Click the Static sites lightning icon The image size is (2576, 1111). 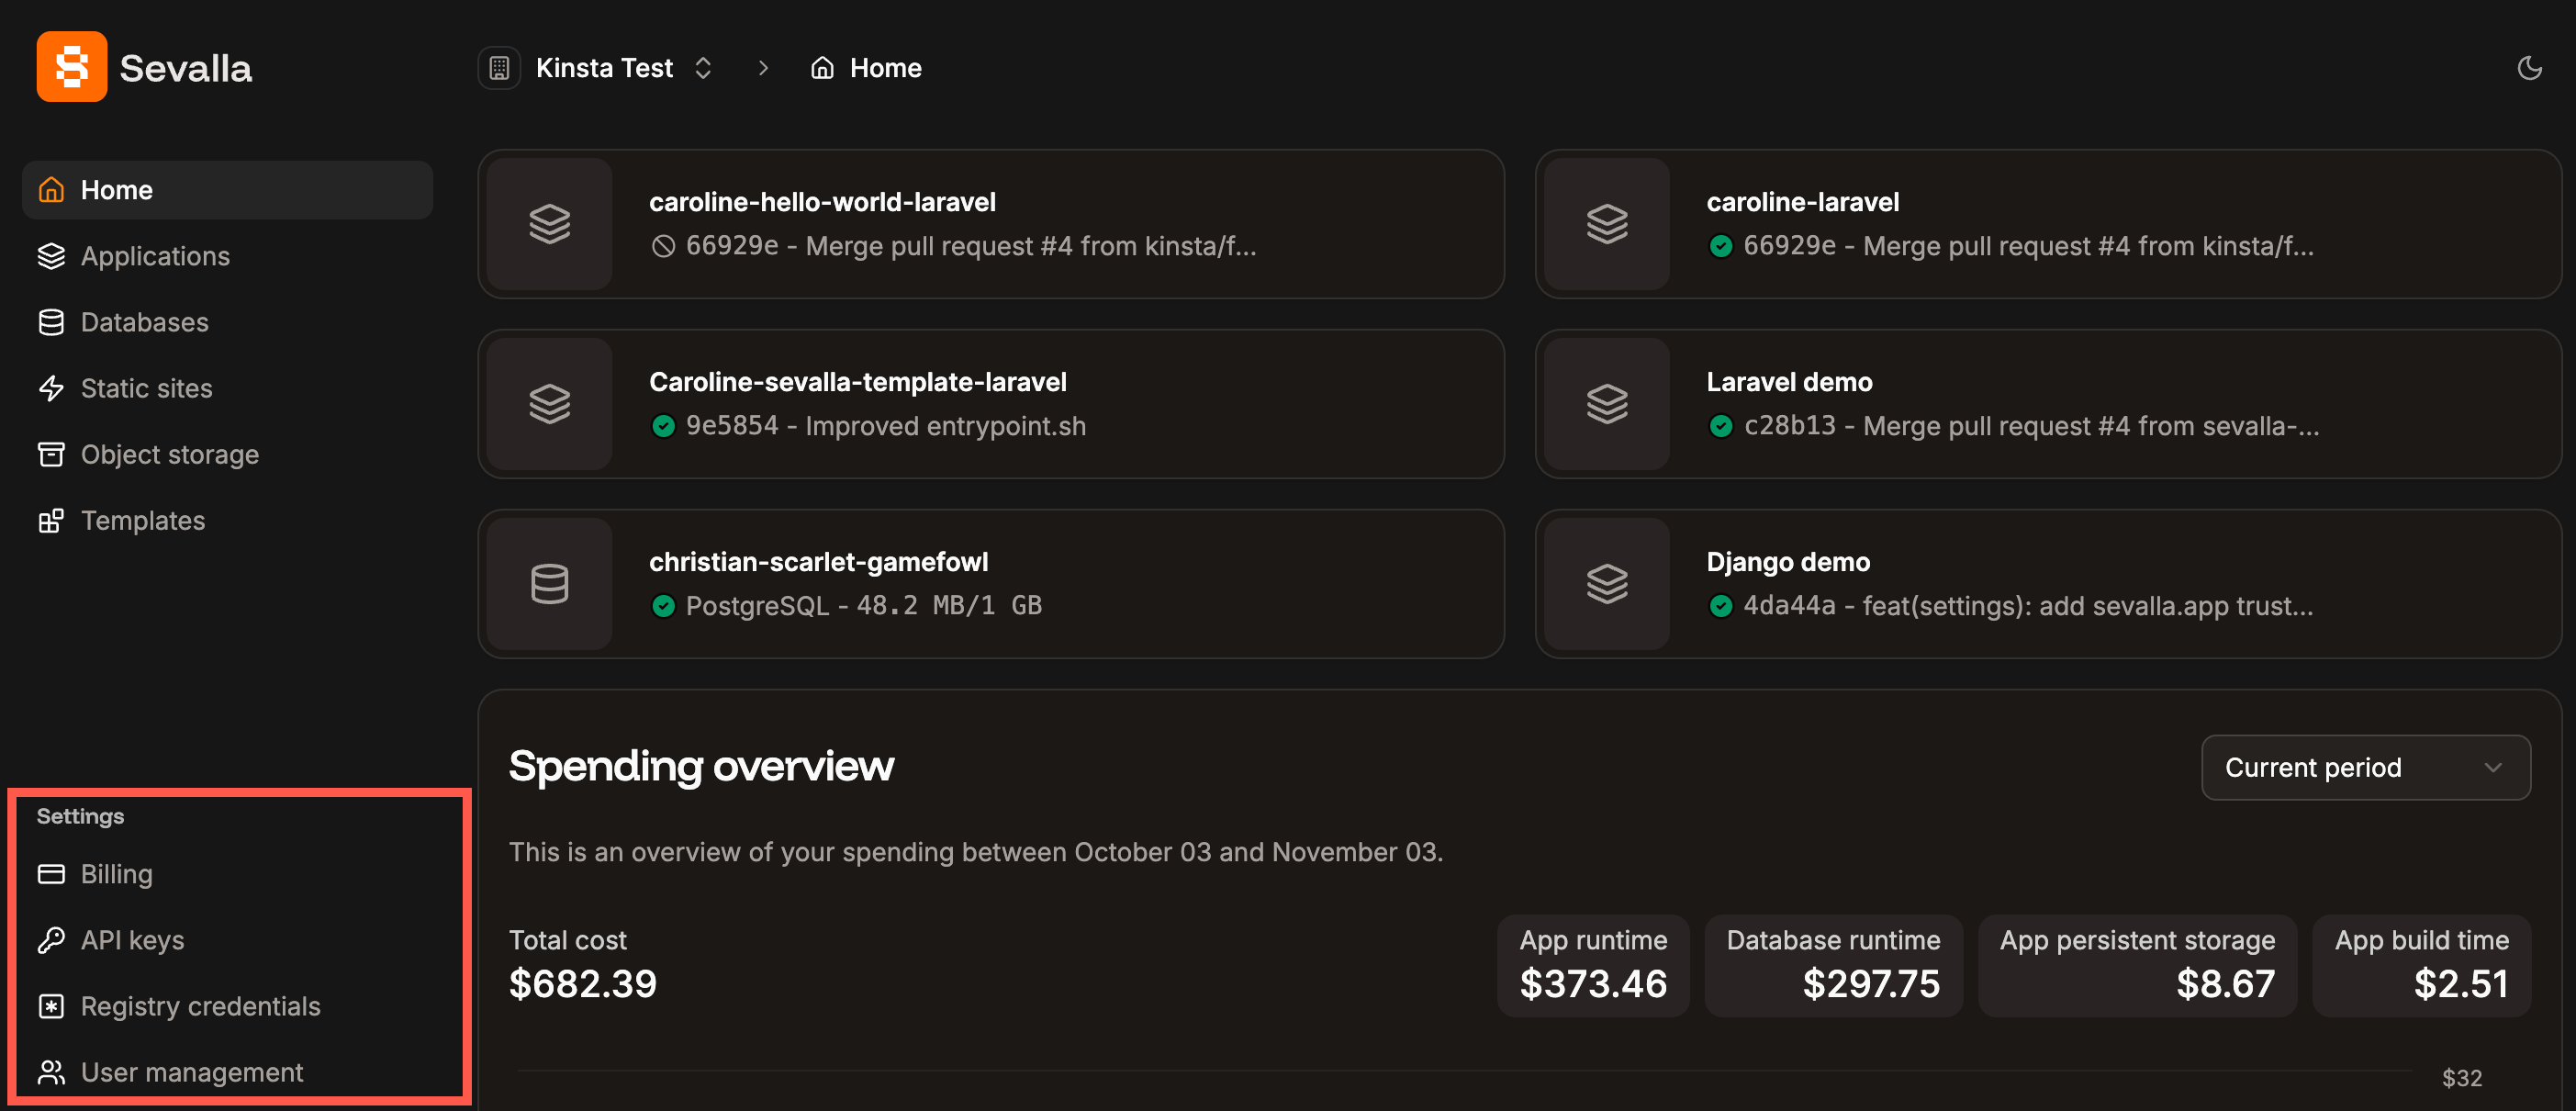(x=52, y=388)
